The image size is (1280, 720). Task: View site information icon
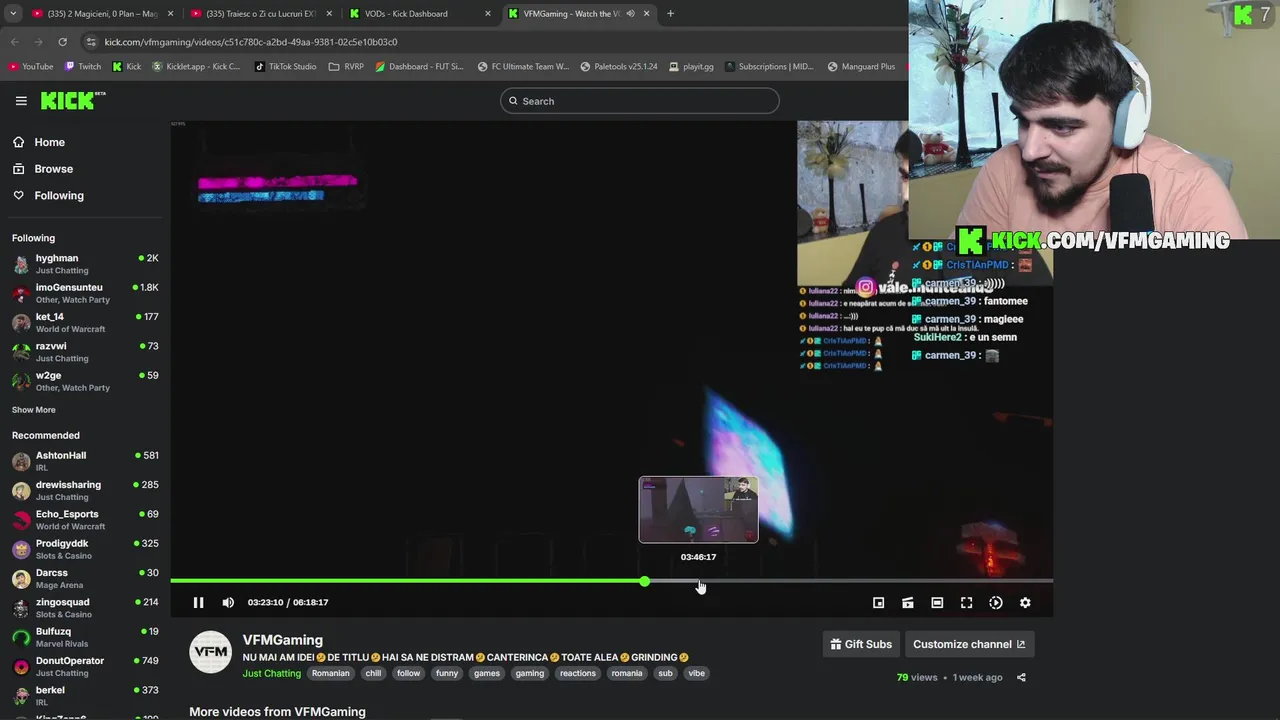[91, 42]
